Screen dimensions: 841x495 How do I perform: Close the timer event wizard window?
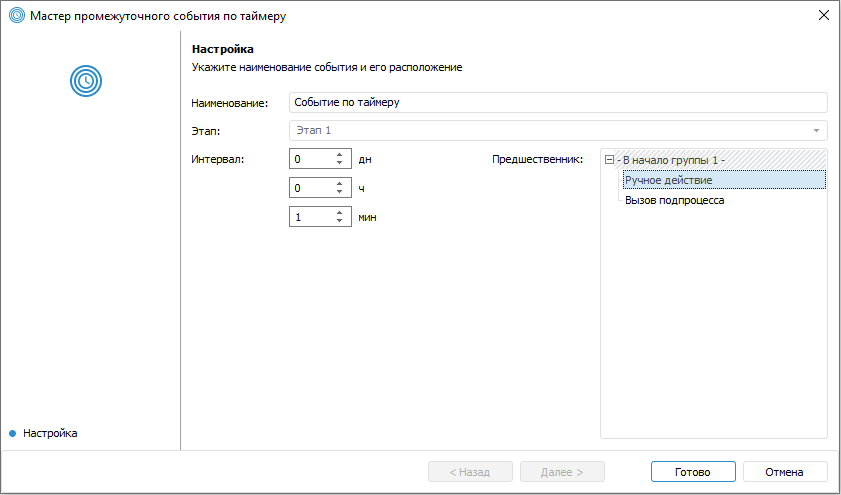[x=823, y=15]
